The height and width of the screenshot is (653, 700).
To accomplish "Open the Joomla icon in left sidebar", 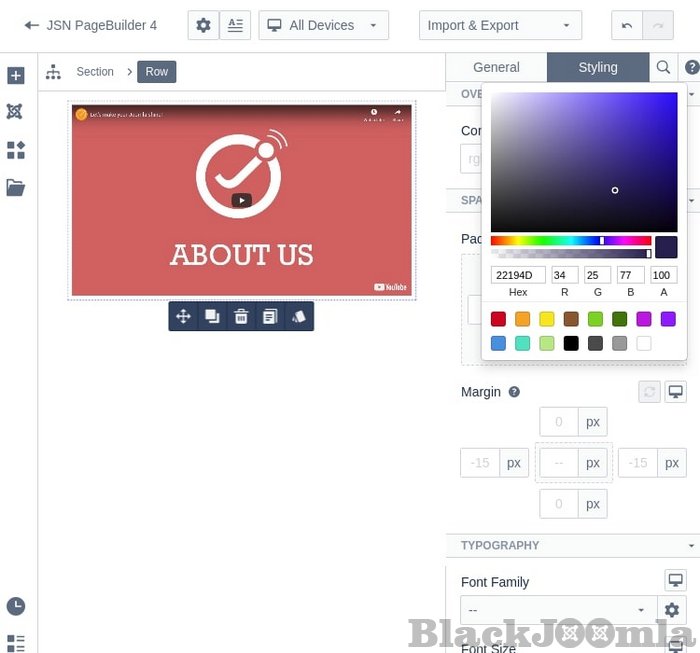I will [15, 112].
